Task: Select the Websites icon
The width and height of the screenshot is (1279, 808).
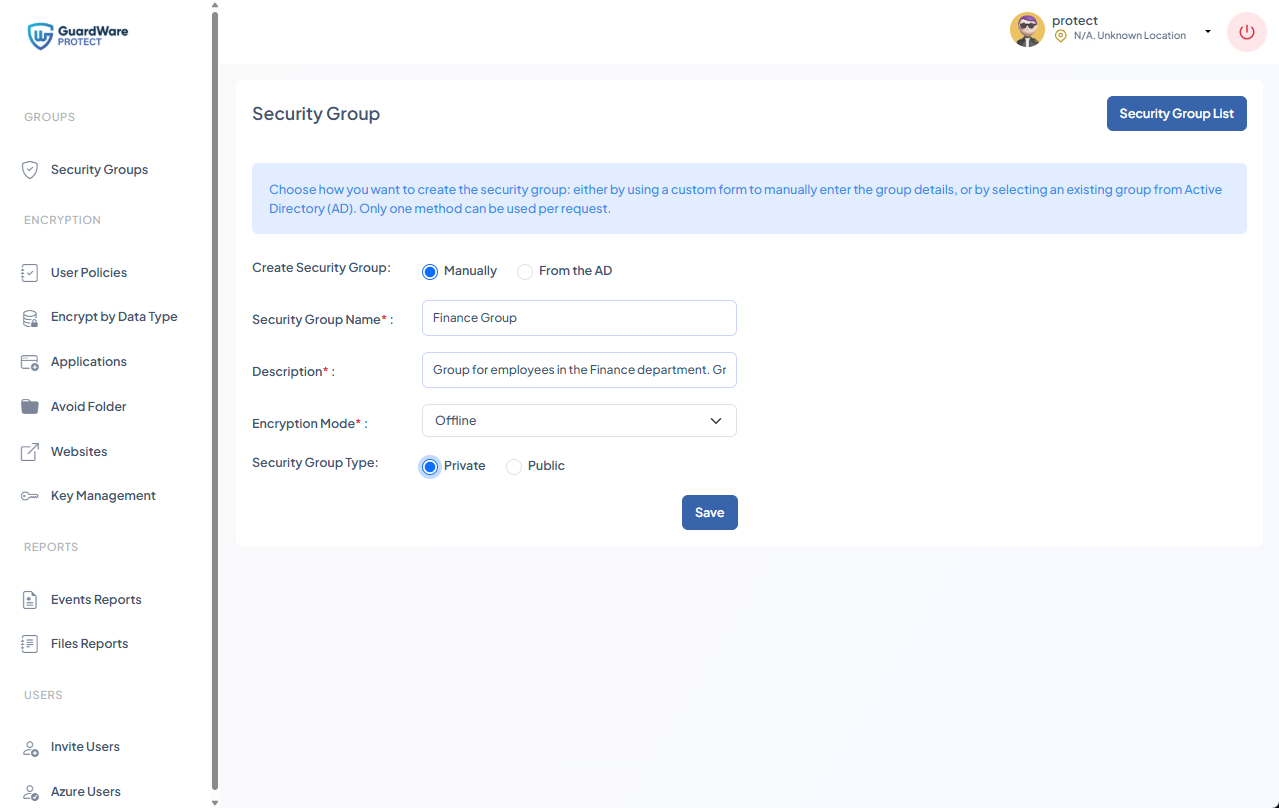Action: coord(29,451)
